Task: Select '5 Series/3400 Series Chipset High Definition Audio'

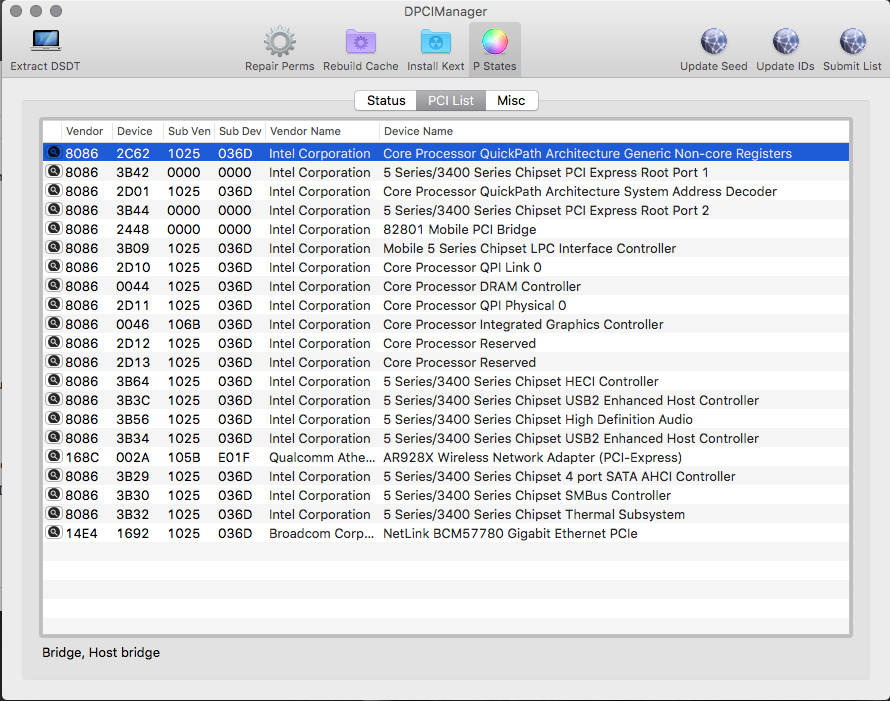Action: coord(538,419)
